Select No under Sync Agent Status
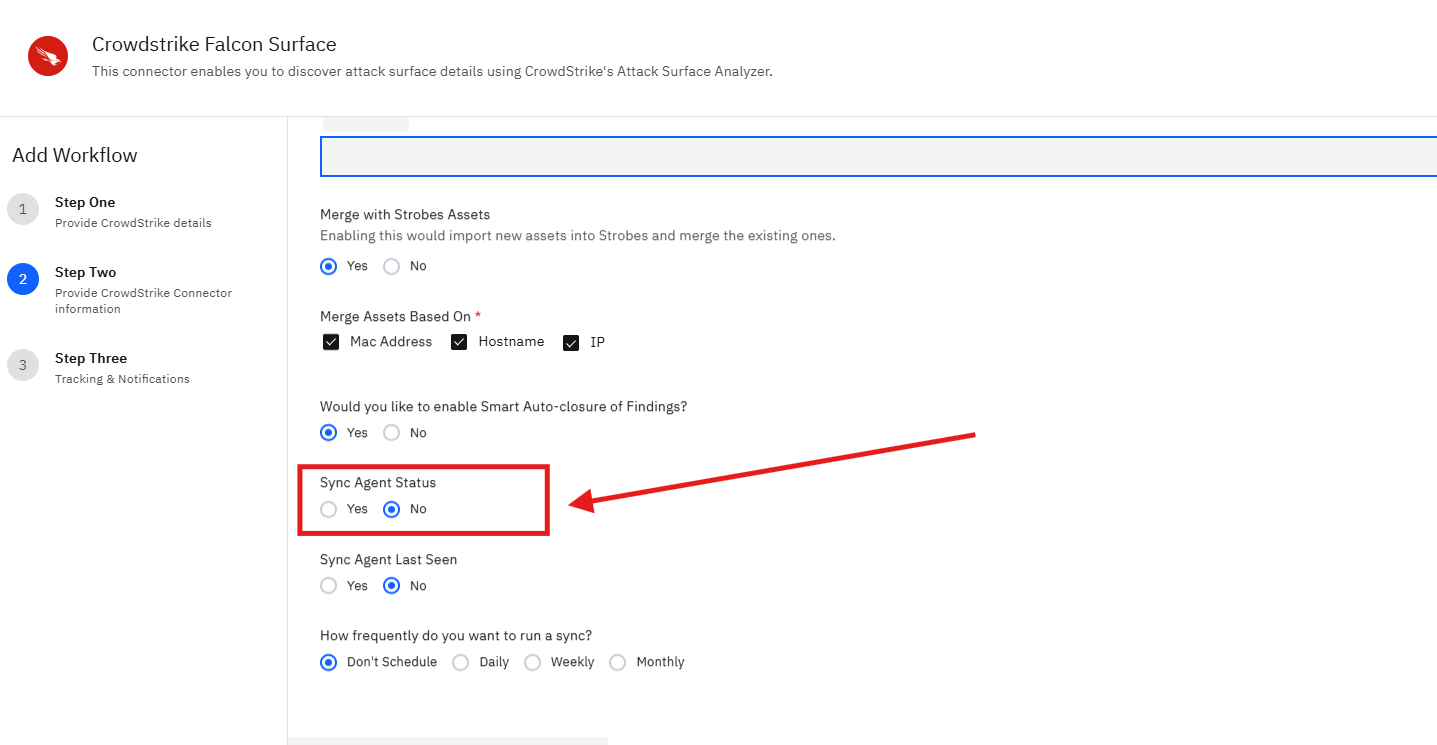Screen dimensions: 1437x745 392,509
